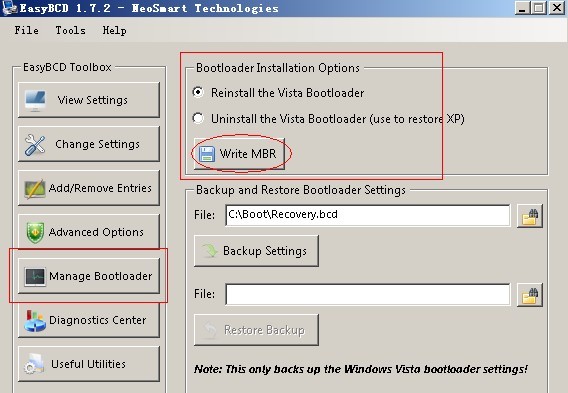Click the Restore Backup button
The width and height of the screenshot is (568, 393).
(x=256, y=330)
